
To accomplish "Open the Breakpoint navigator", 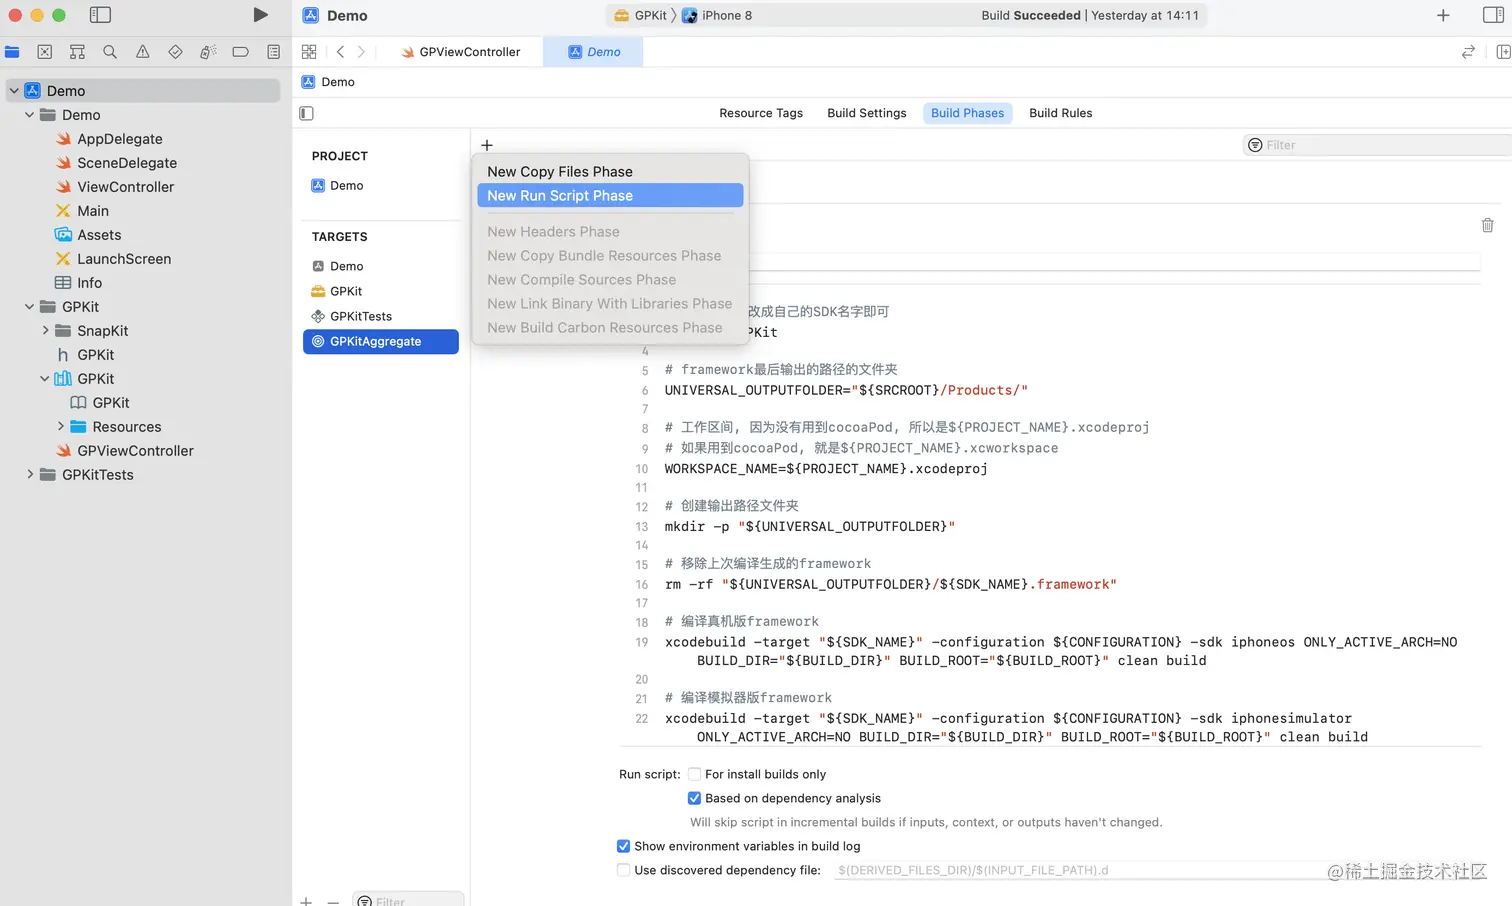I will point(241,52).
